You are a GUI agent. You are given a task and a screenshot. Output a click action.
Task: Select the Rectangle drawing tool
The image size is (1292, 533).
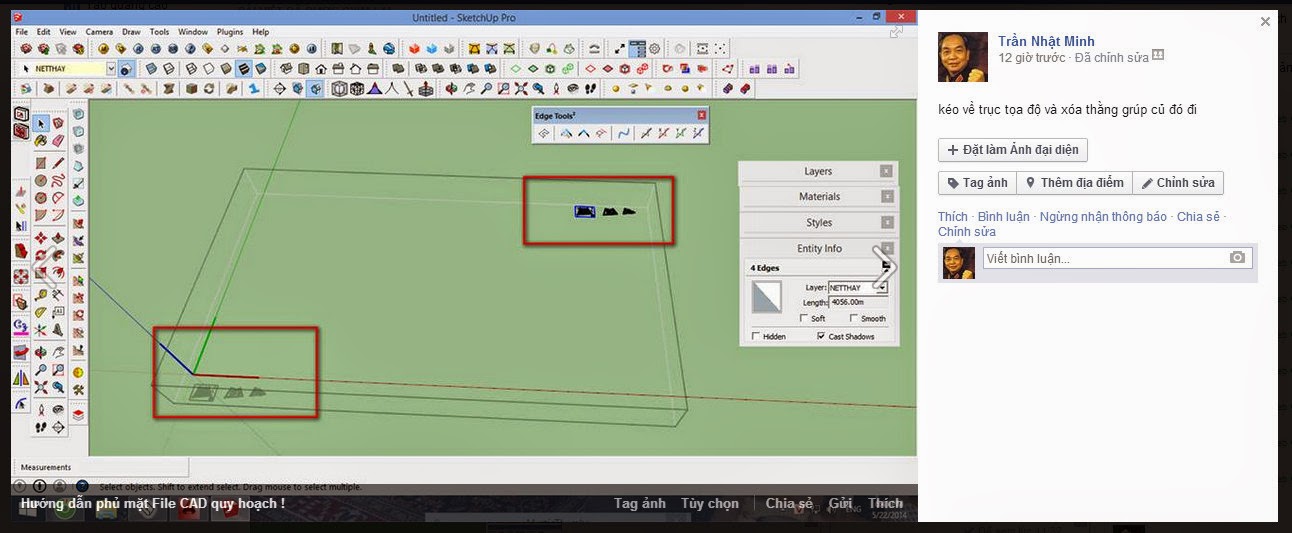coord(41,163)
